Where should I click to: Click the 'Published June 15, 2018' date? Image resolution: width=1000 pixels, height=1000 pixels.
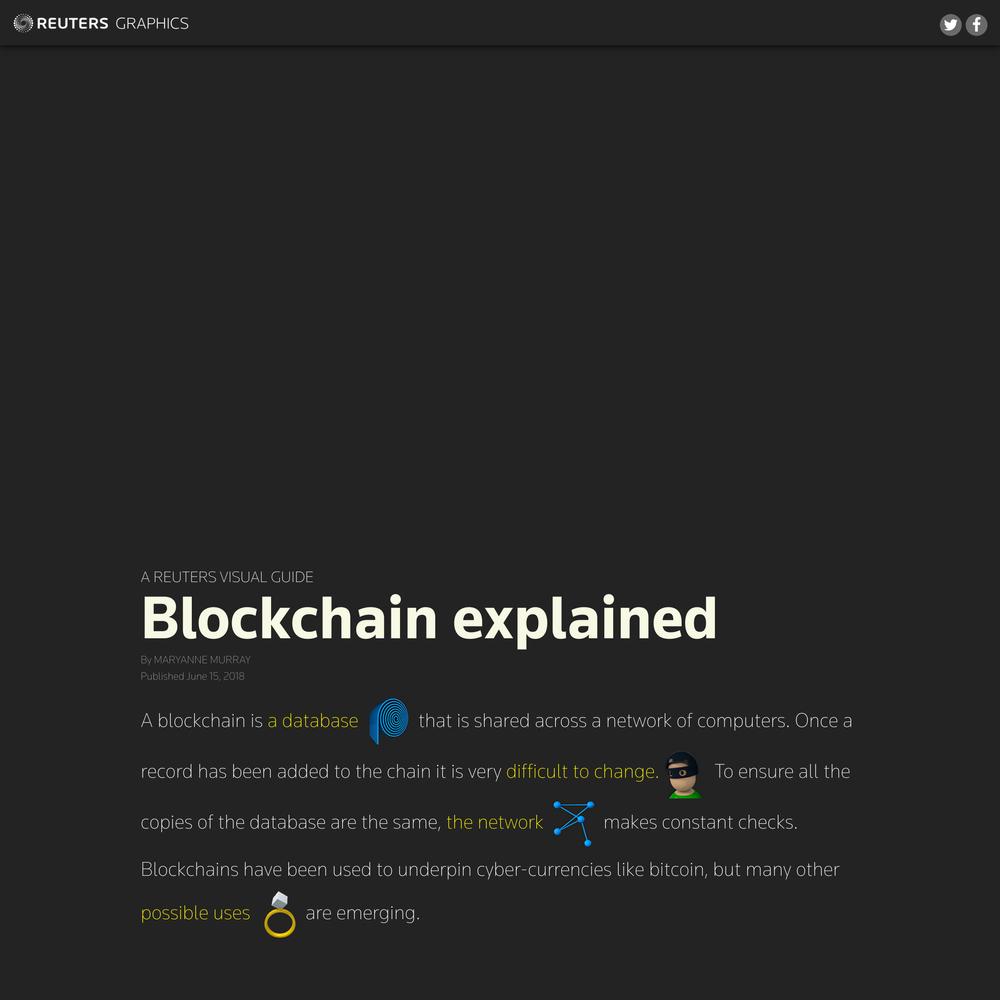(x=193, y=676)
